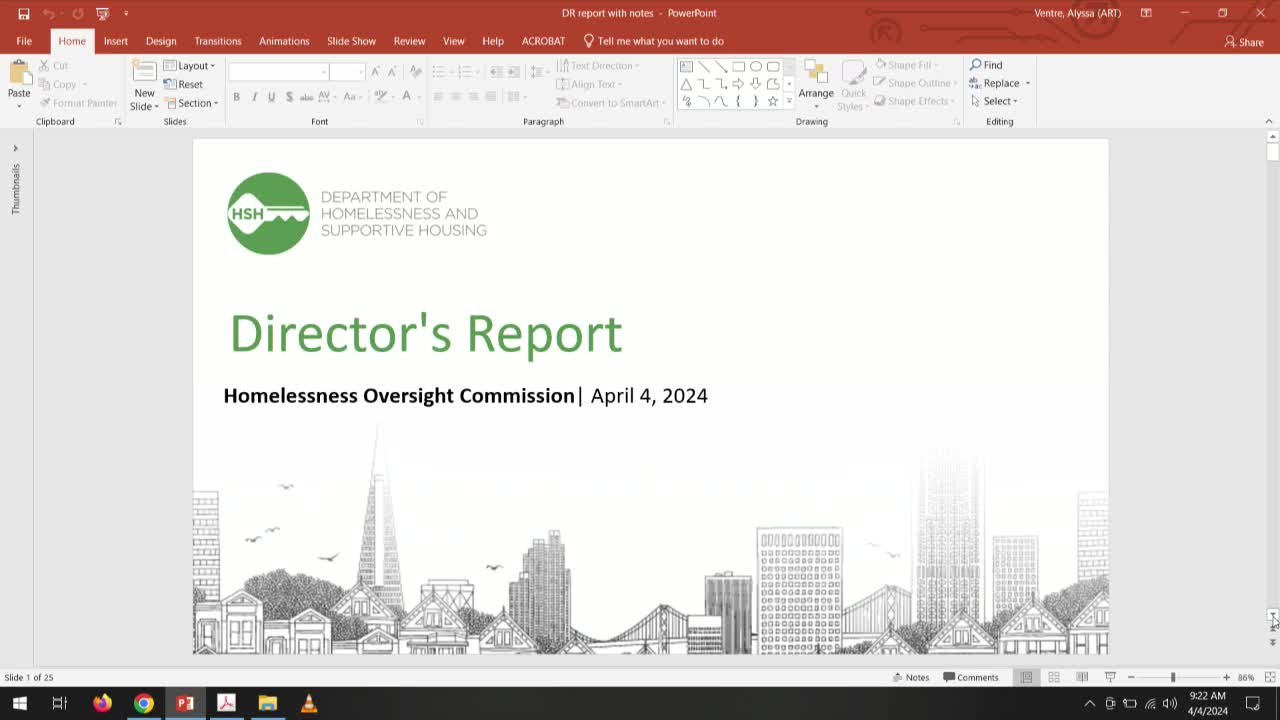Image resolution: width=1280 pixels, height=720 pixels.
Task: Switch to the Animations tab
Action: (284, 41)
